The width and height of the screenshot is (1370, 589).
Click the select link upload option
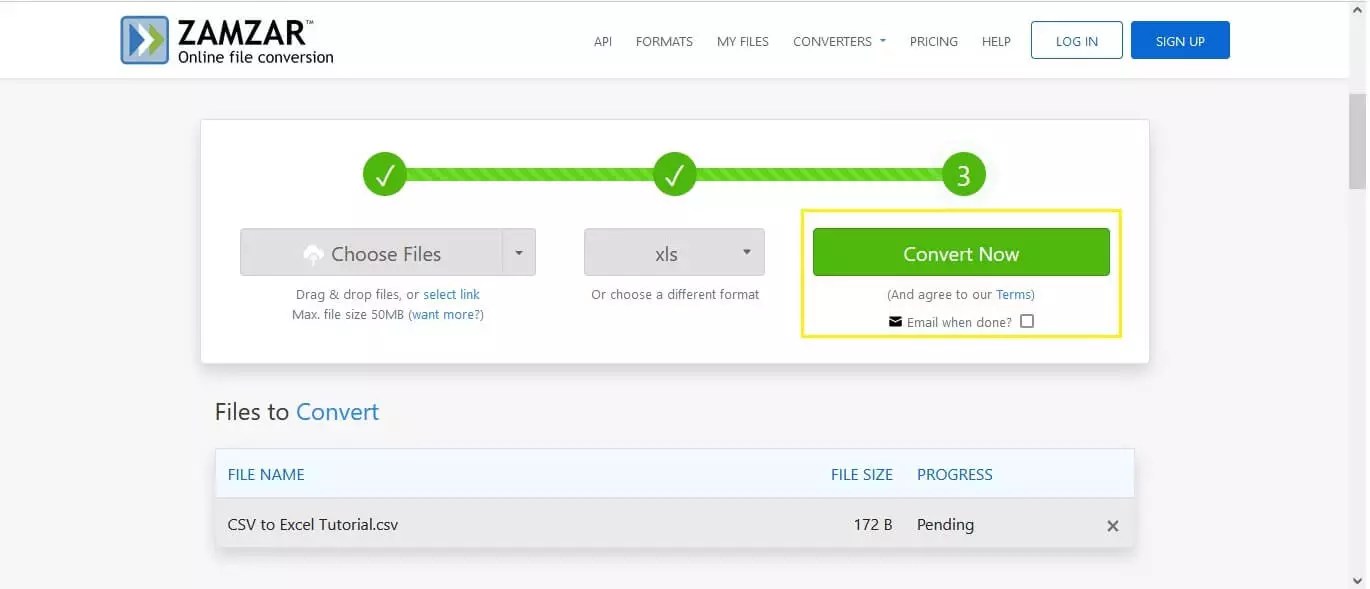[x=451, y=294]
